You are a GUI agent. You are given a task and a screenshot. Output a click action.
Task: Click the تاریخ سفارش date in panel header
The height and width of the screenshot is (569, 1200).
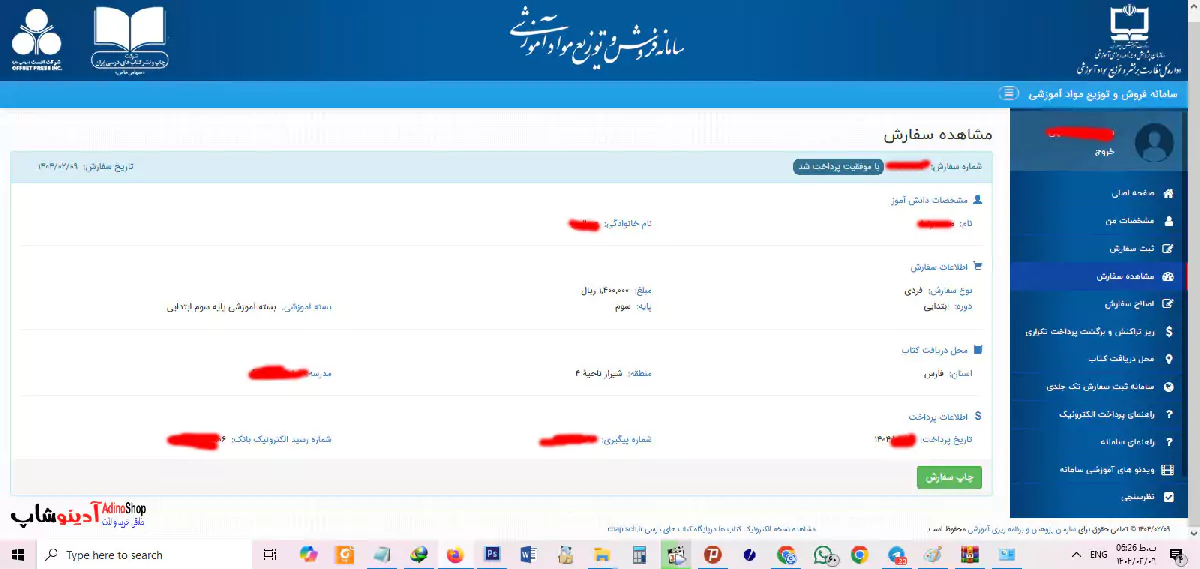(85, 166)
